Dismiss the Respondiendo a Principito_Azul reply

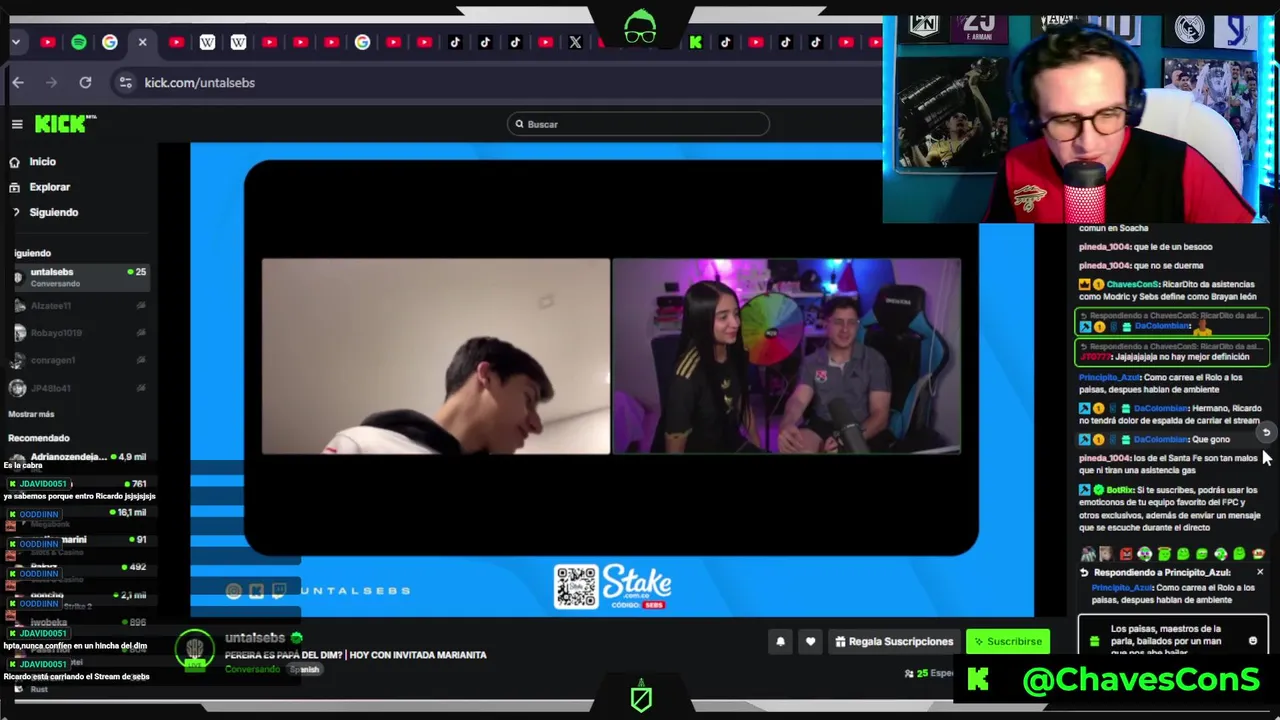[1260, 573]
